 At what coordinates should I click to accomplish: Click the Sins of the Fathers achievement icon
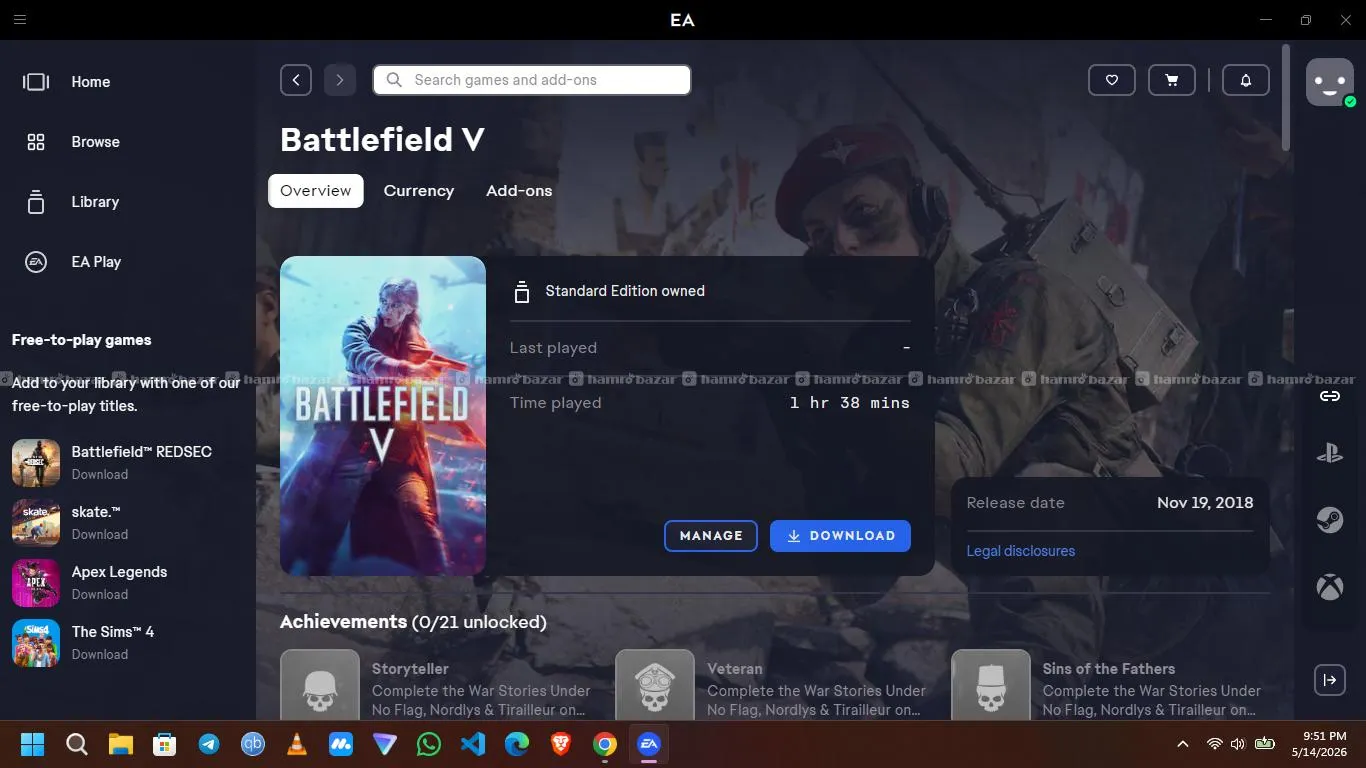[991, 684]
